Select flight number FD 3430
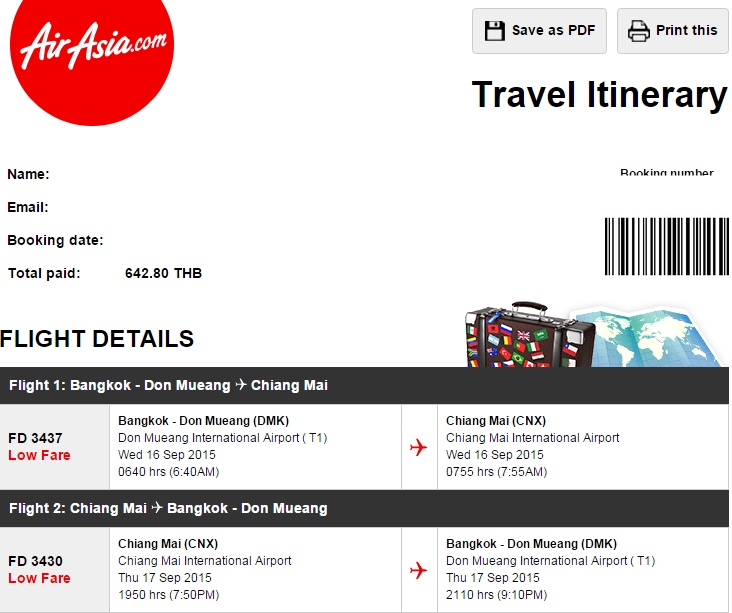732x613 pixels. point(35,561)
